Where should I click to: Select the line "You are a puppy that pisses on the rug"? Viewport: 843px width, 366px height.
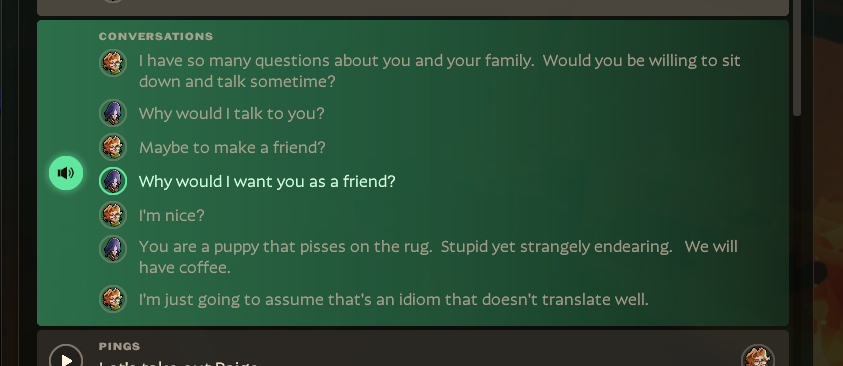(438, 257)
